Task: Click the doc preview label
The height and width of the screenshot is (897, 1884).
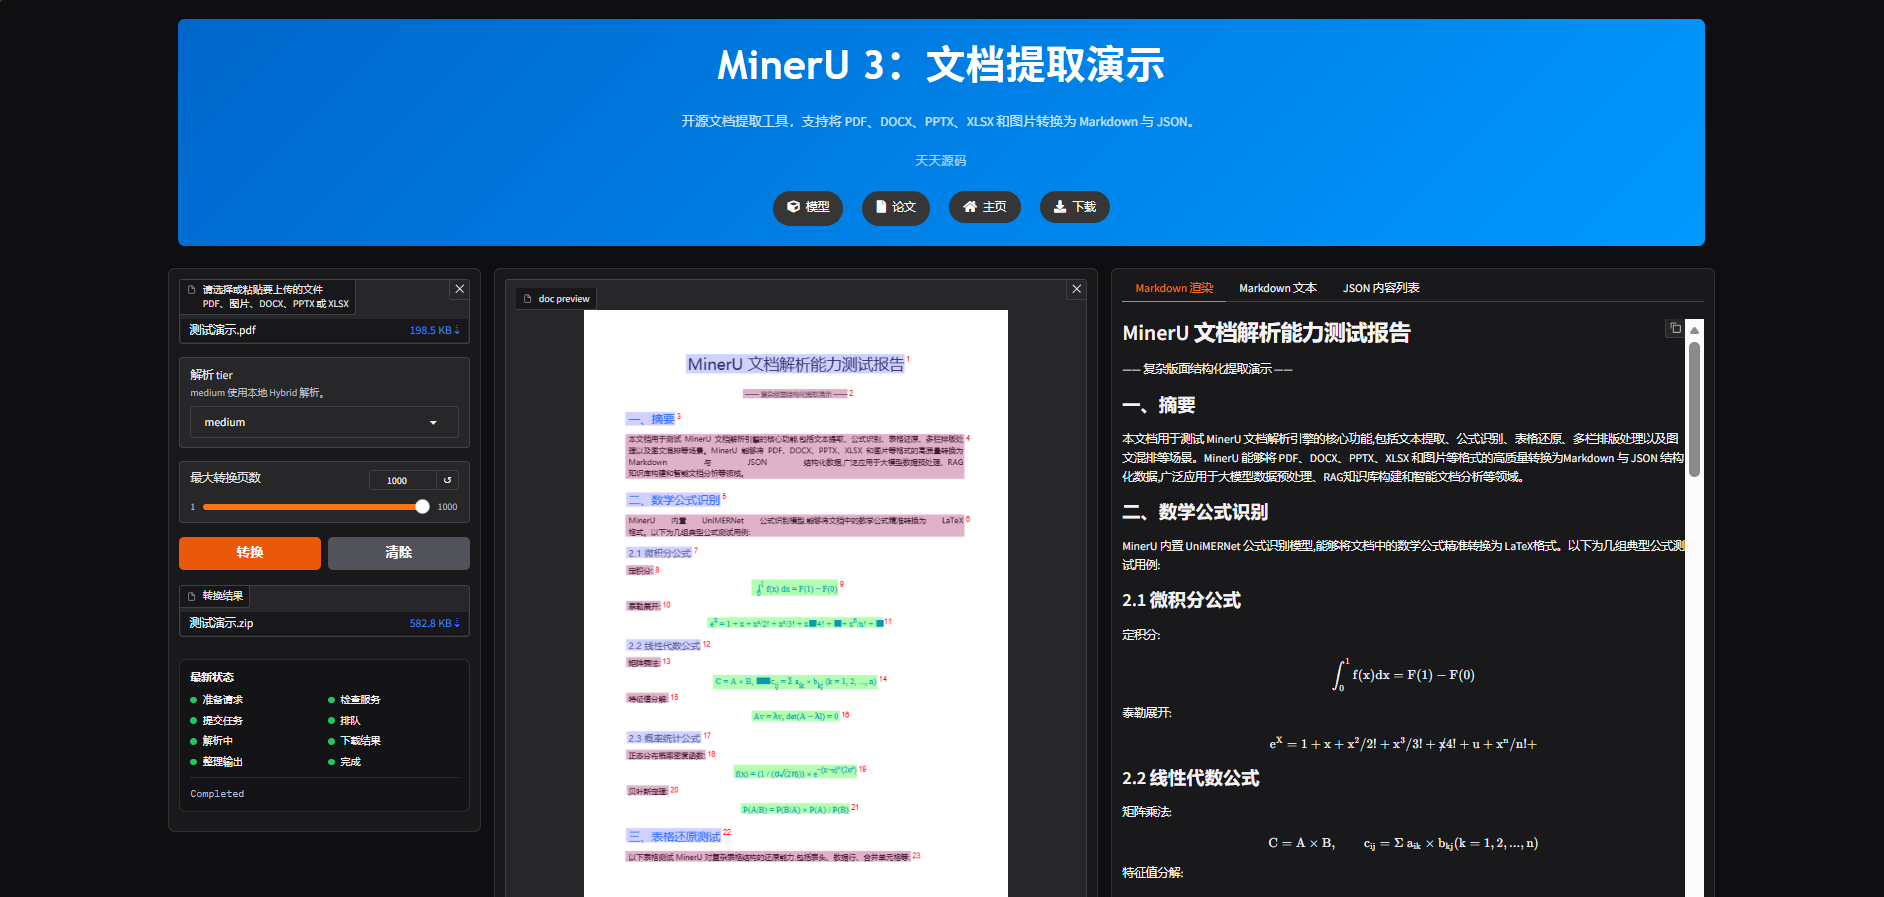Action: tap(556, 298)
